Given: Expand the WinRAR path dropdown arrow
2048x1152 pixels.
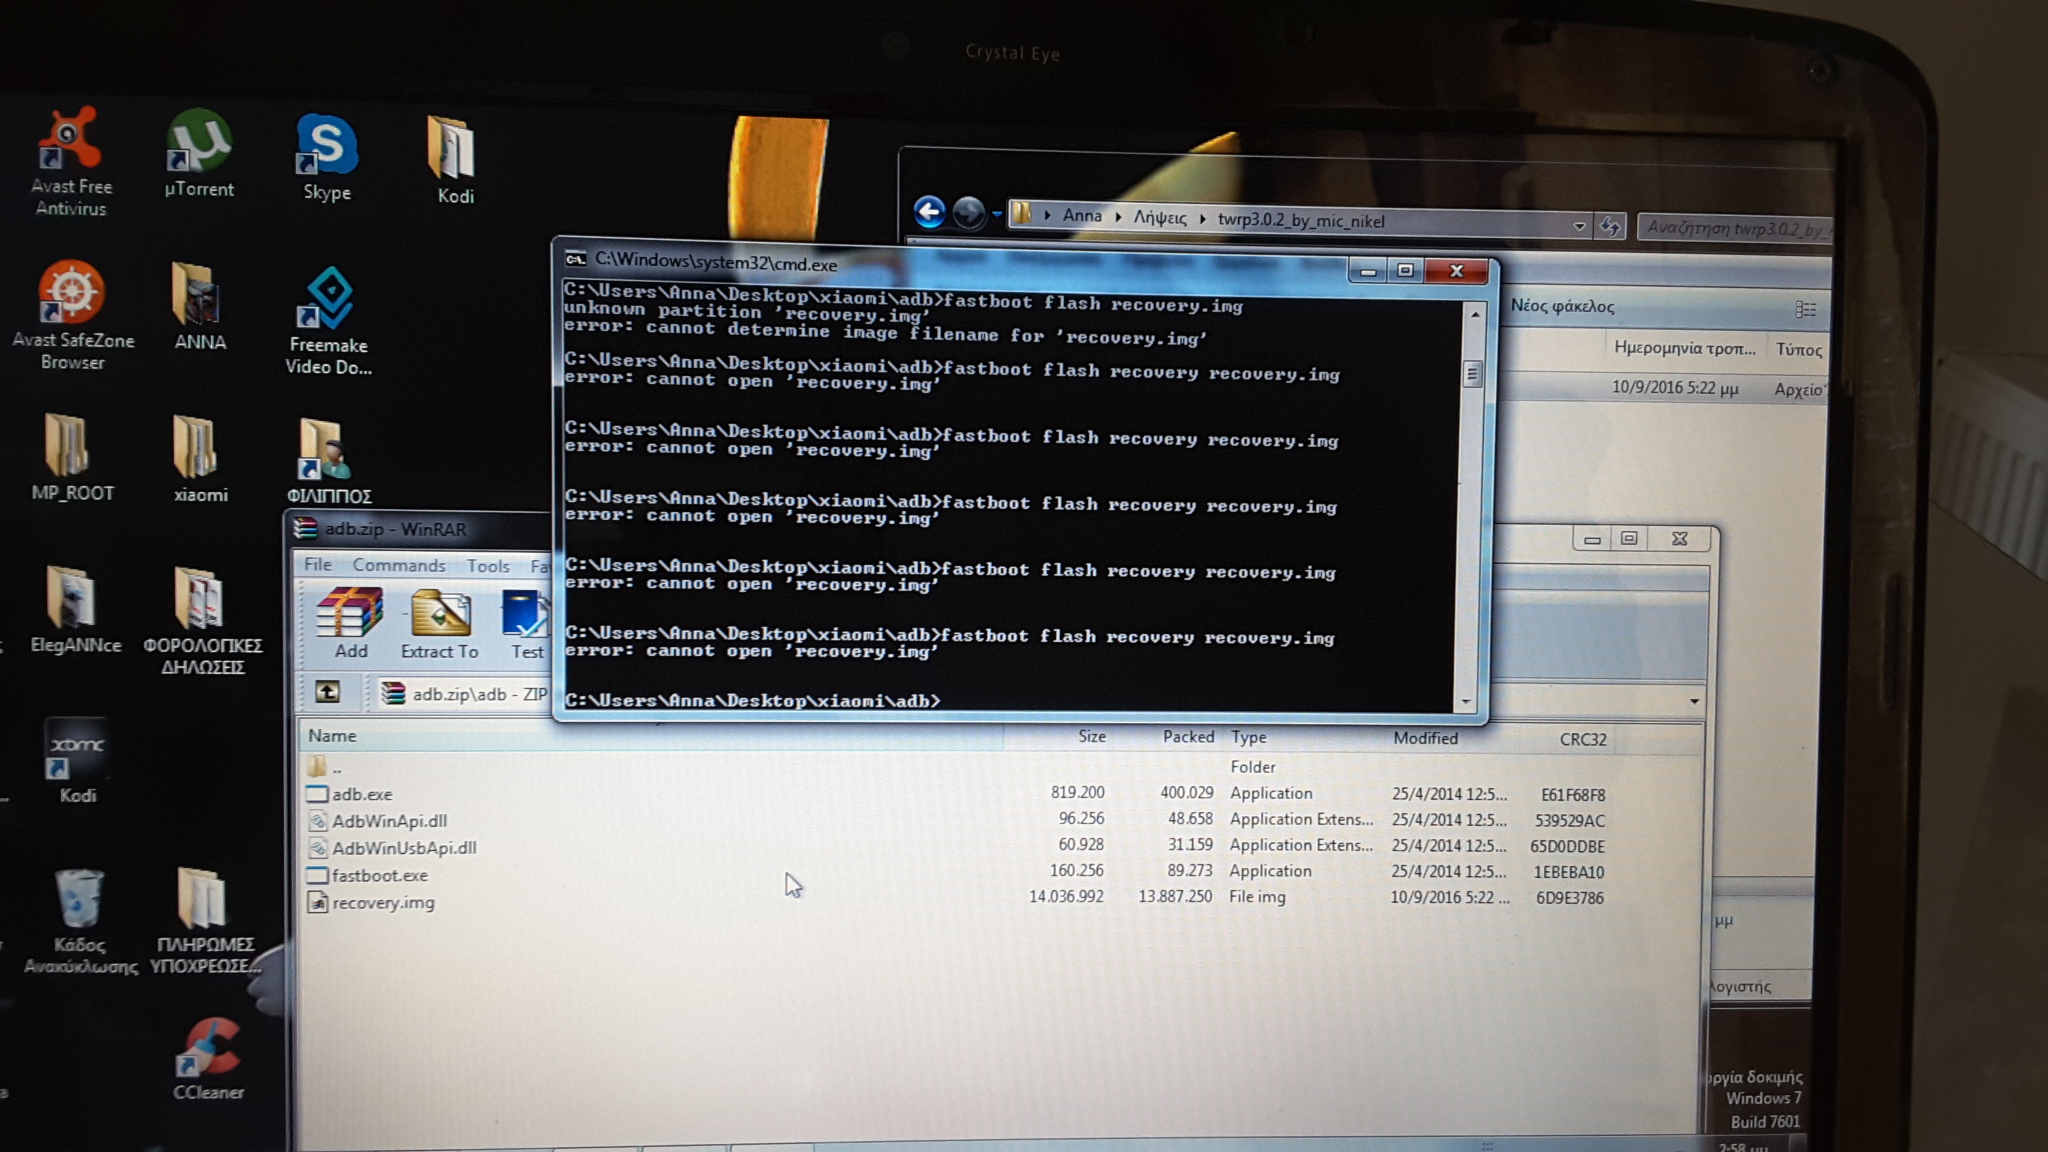Looking at the screenshot, I should point(1694,701).
